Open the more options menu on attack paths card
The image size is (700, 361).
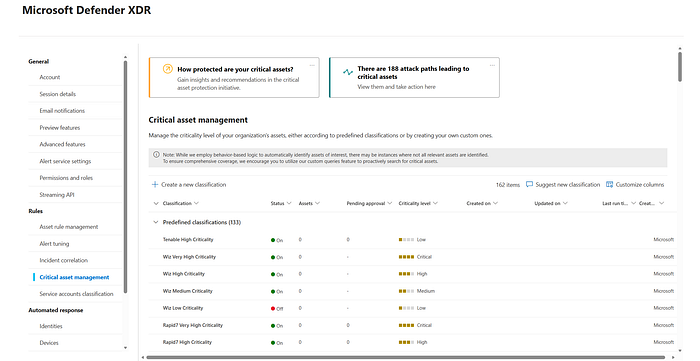click(492, 66)
